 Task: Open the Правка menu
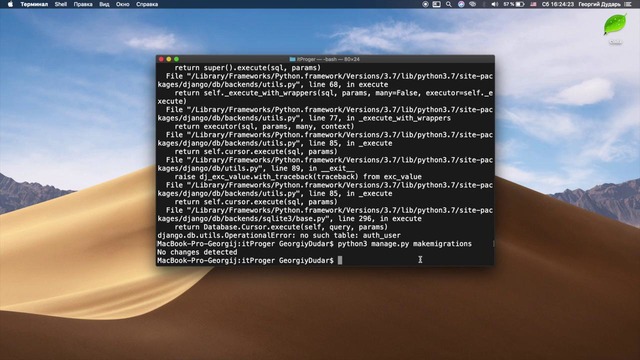click(x=83, y=4)
